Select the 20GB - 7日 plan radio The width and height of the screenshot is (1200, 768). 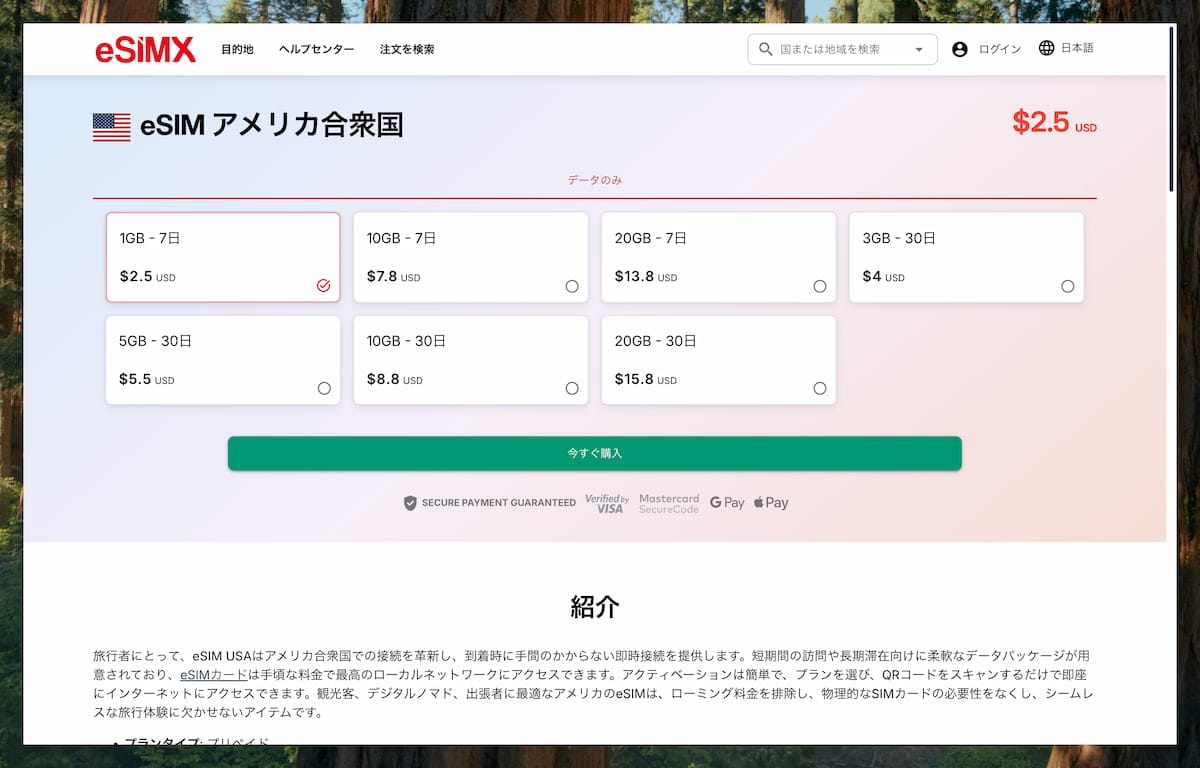click(x=820, y=286)
